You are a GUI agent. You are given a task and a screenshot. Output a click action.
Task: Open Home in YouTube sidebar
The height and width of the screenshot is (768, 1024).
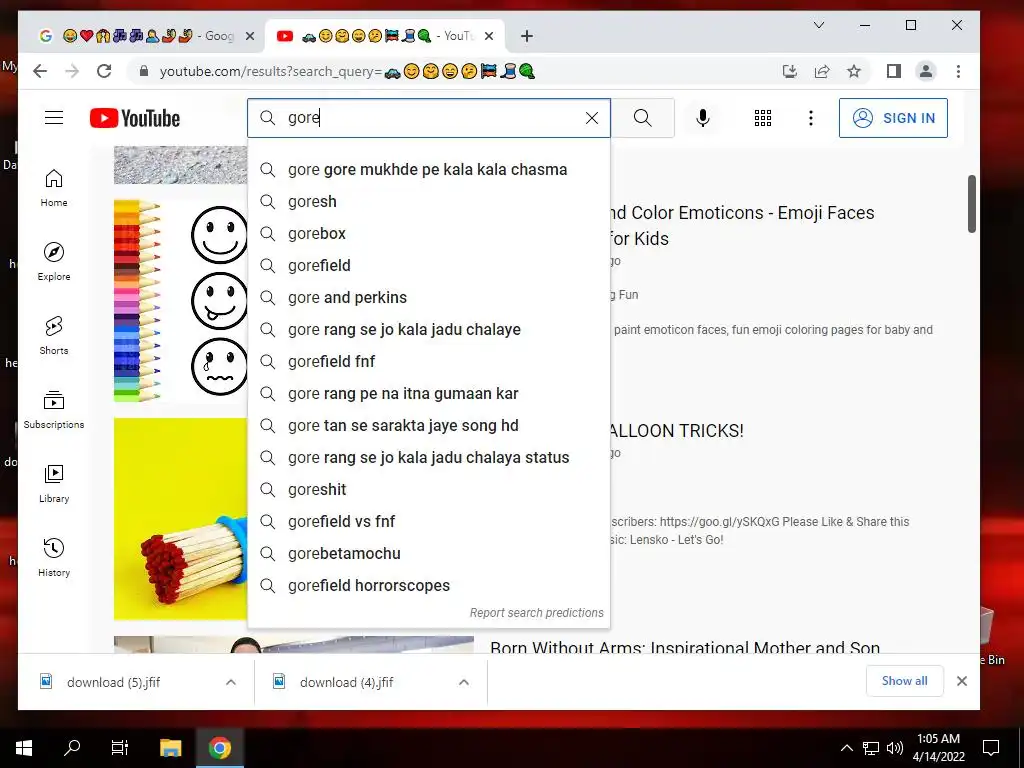(x=54, y=188)
